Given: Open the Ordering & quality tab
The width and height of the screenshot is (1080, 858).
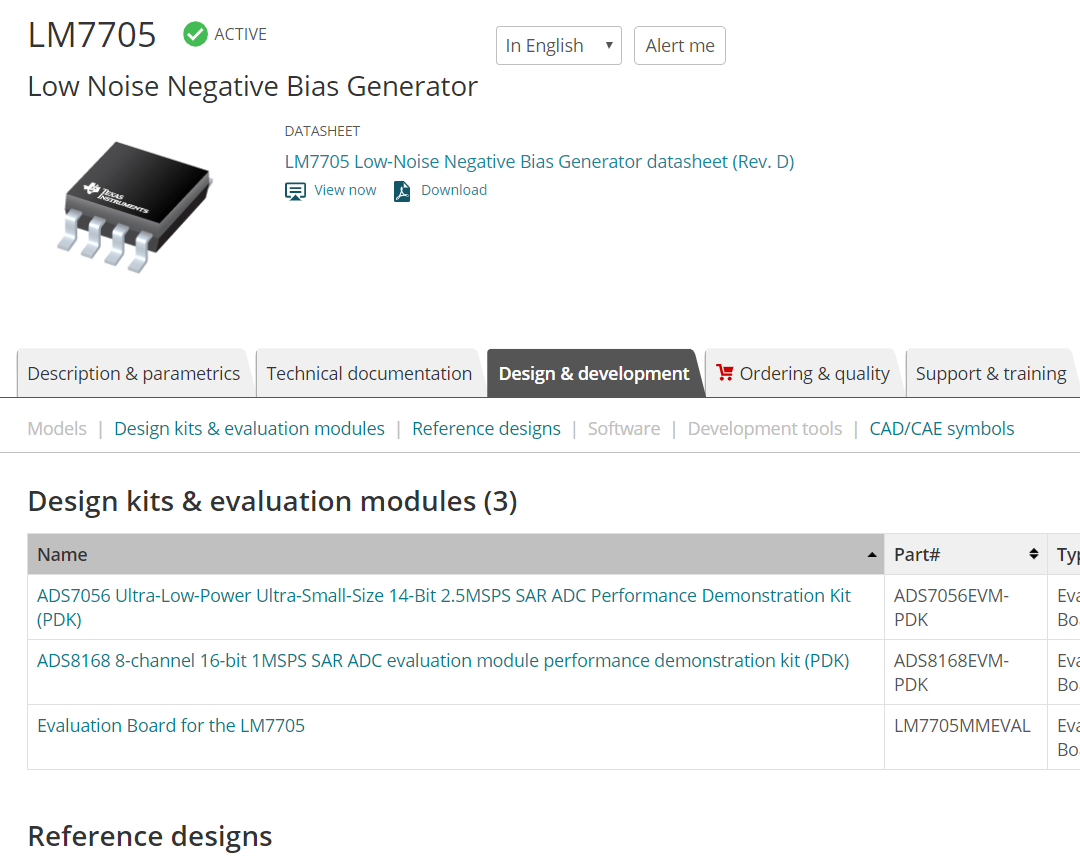Looking at the screenshot, I should coord(803,373).
